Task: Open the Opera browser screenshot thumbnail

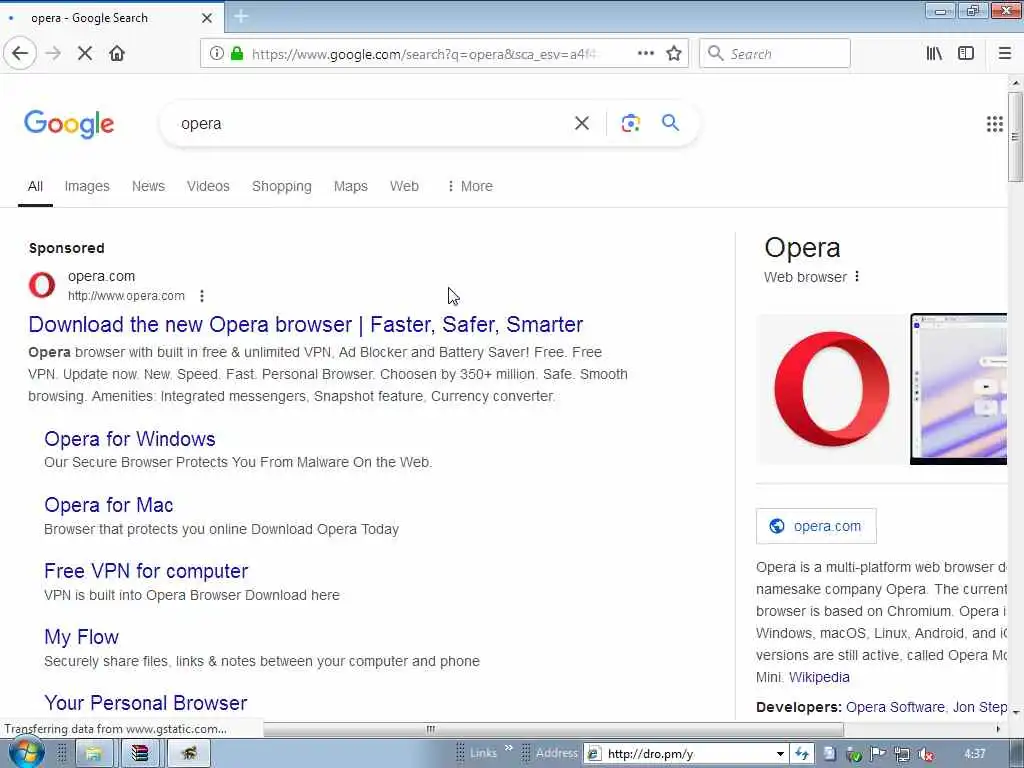Action: point(959,389)
